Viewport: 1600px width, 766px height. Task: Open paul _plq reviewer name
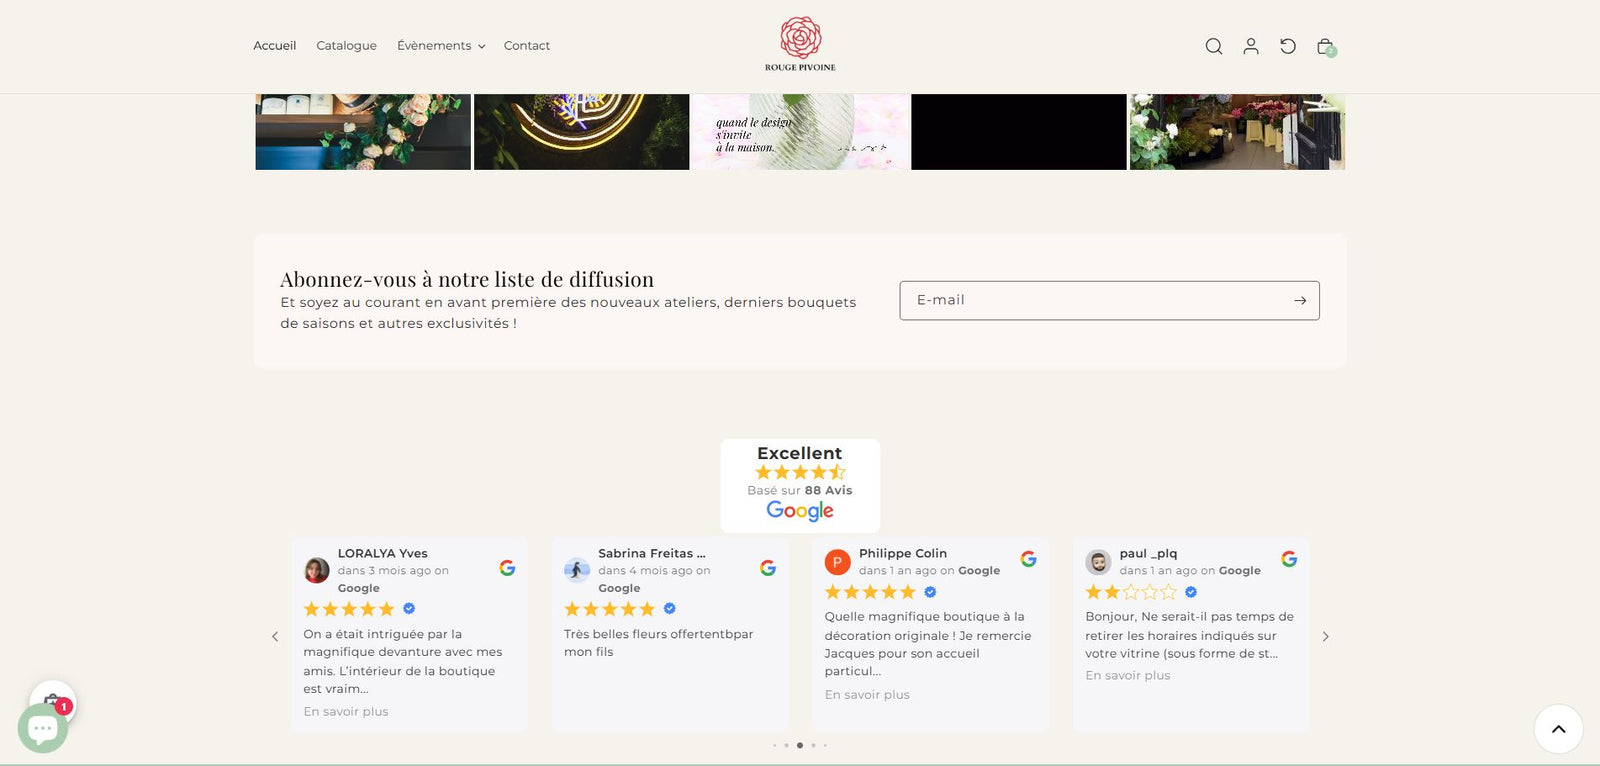tap(1149, 553)
